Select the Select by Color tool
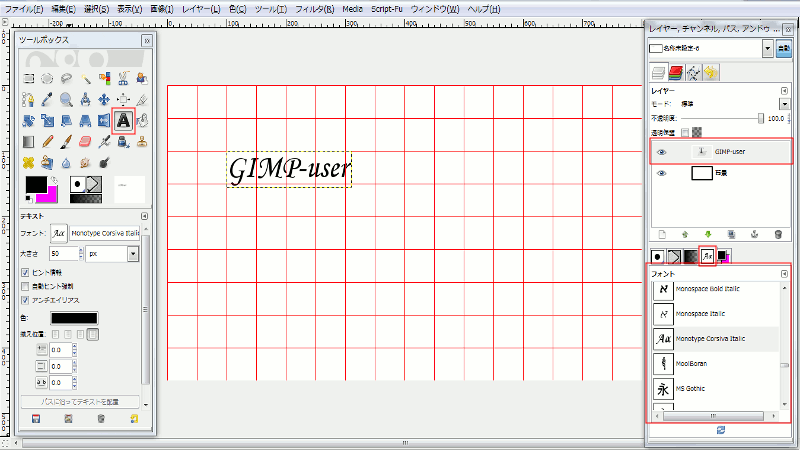Viewport: 800px width, 450px height. coord(104,79)
